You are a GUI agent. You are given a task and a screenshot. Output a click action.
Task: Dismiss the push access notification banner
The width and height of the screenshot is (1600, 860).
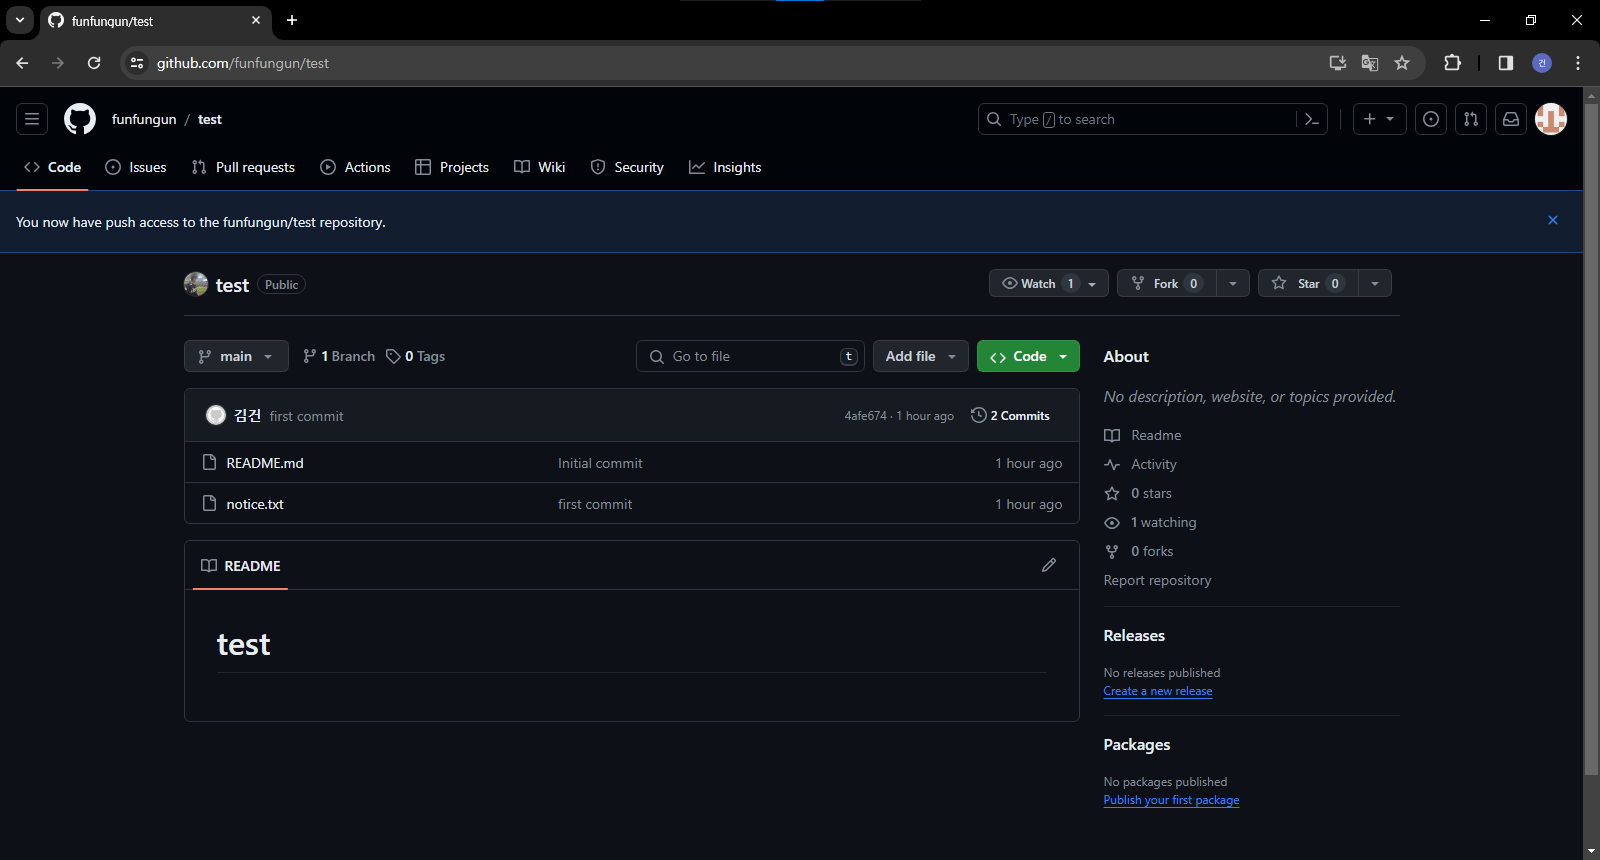coord(1553,220)
